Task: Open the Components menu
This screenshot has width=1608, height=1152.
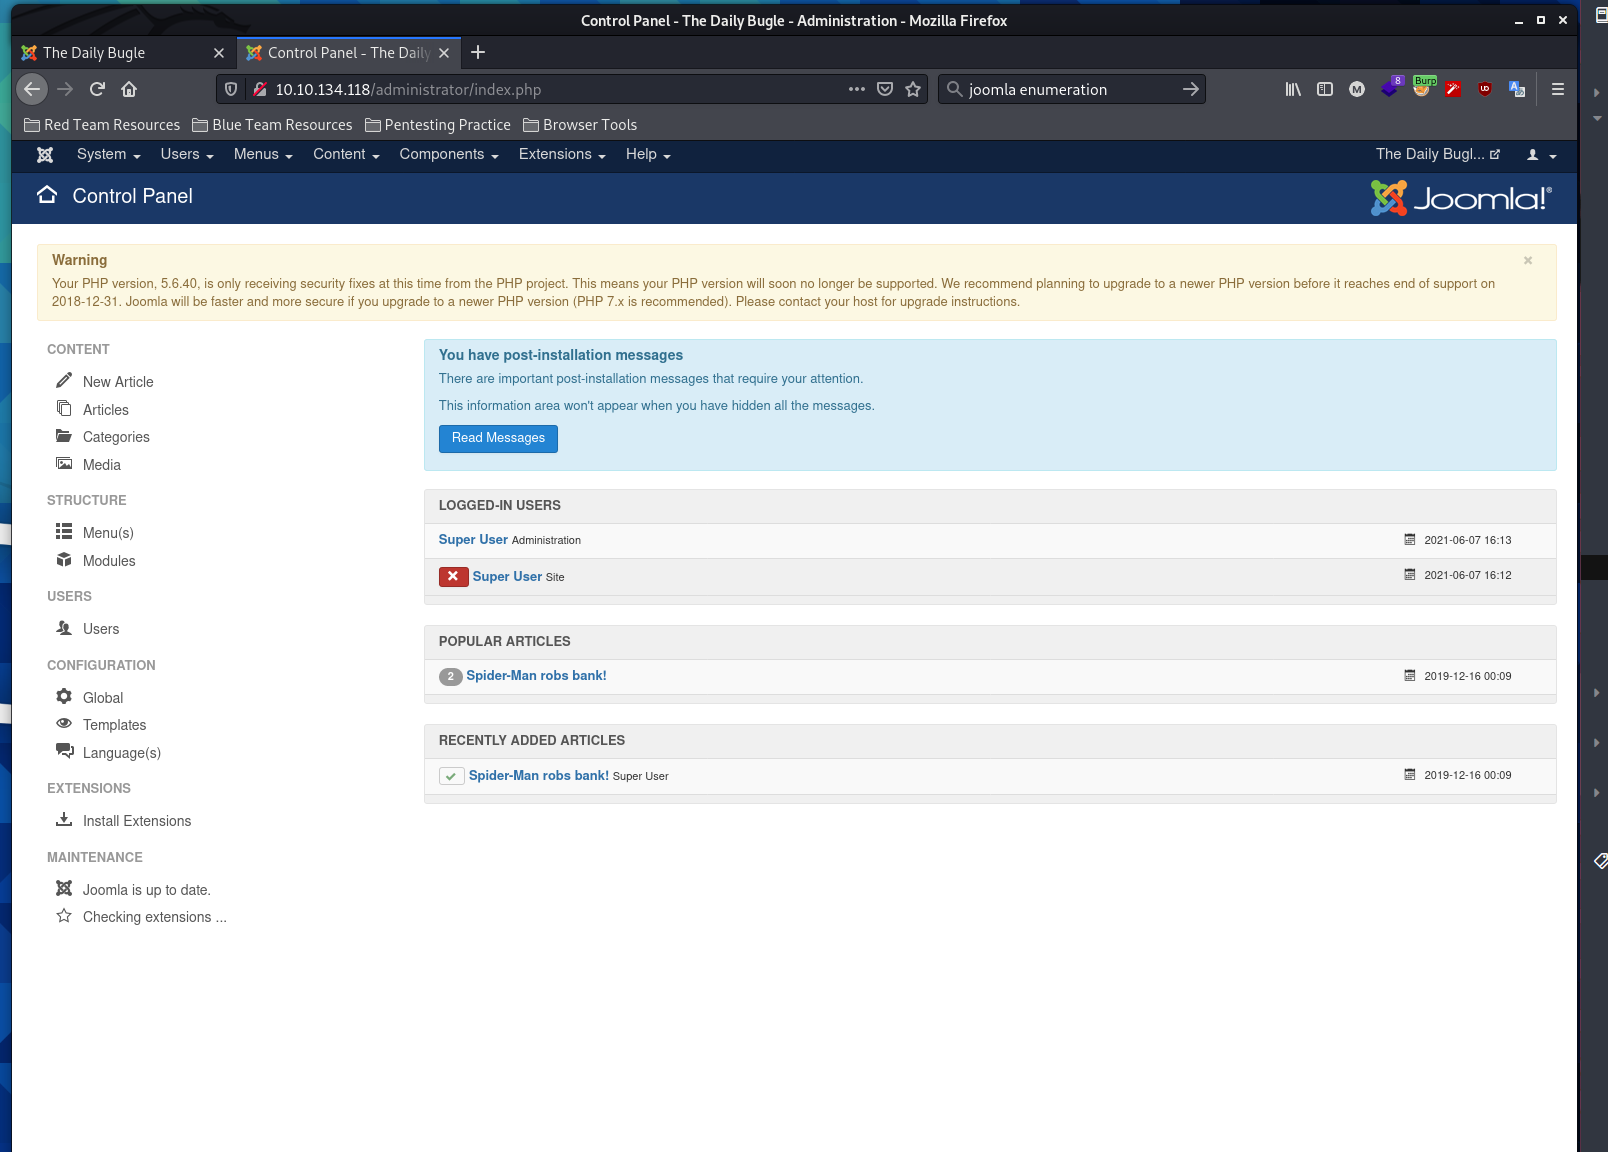Action: point(448,155)
